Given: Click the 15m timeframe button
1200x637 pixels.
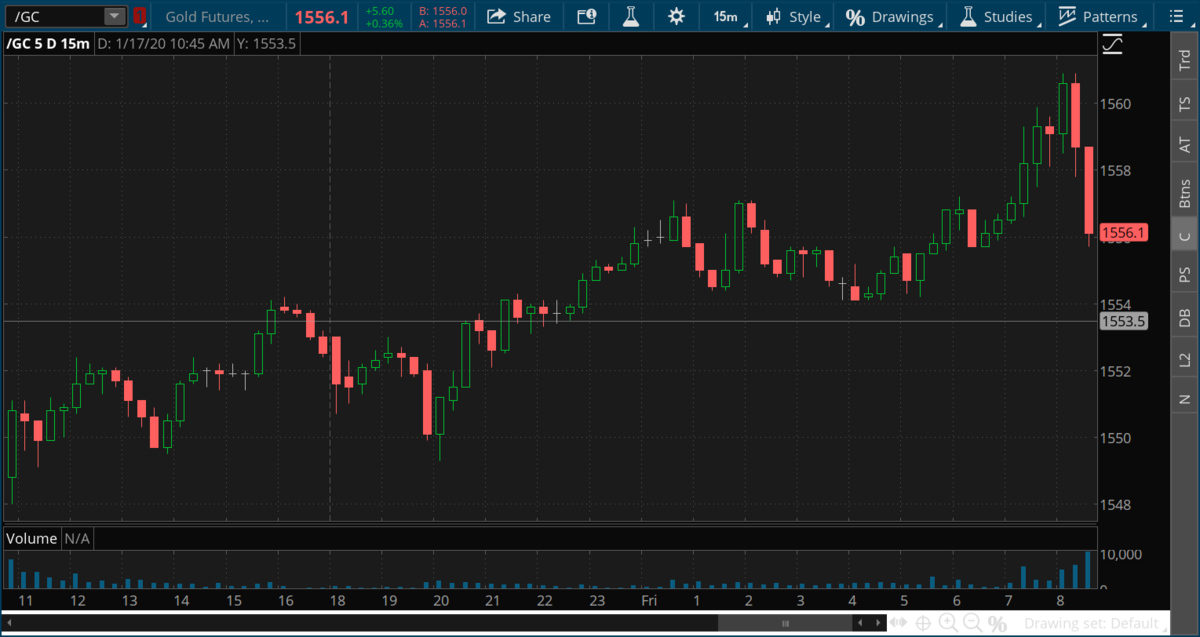Looking at the screenshot, I should click(x=725, y=16).
